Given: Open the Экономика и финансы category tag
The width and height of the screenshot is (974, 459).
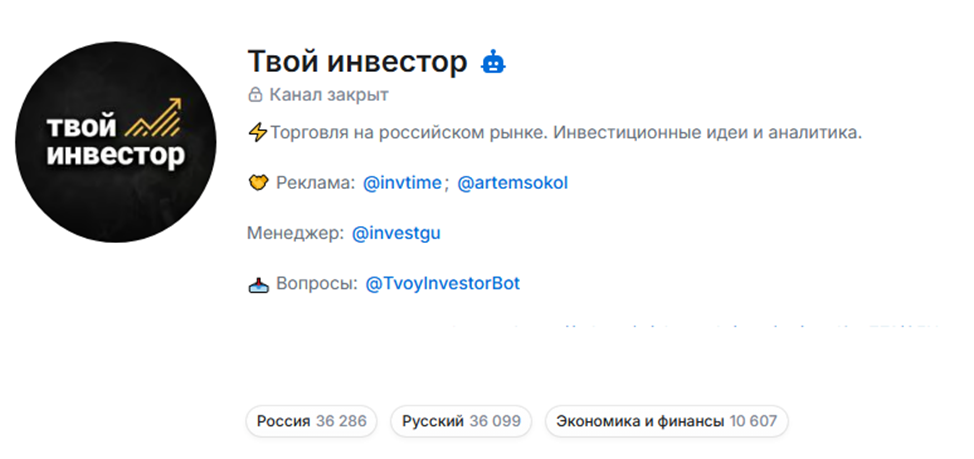Looking at the screenshot, I should [x=666, y=421].
